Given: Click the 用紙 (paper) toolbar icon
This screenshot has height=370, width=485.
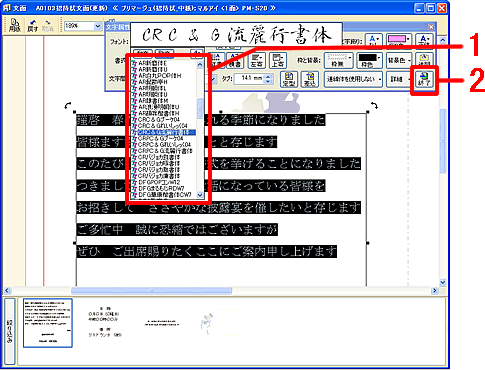Looking at the screenshot, I should [x=14, y=25].
